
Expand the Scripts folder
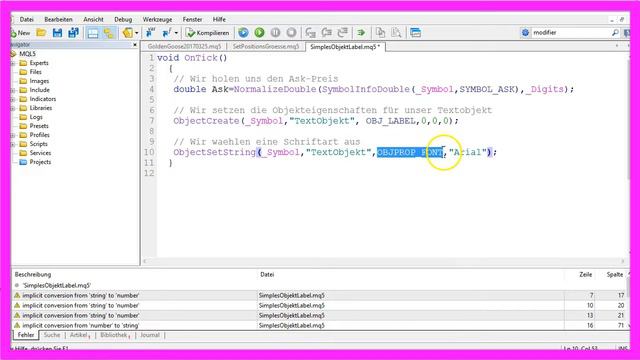click(13, 144)
